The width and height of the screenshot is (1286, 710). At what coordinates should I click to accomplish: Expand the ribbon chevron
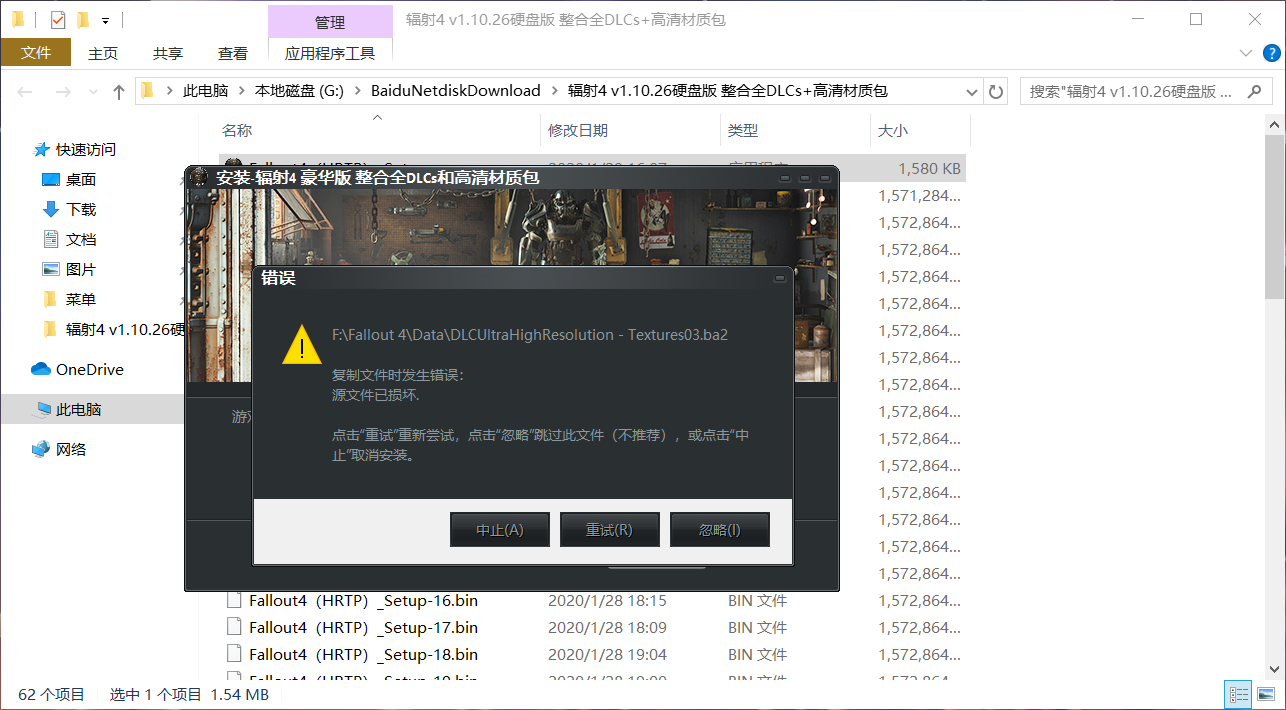point(1246,53)
